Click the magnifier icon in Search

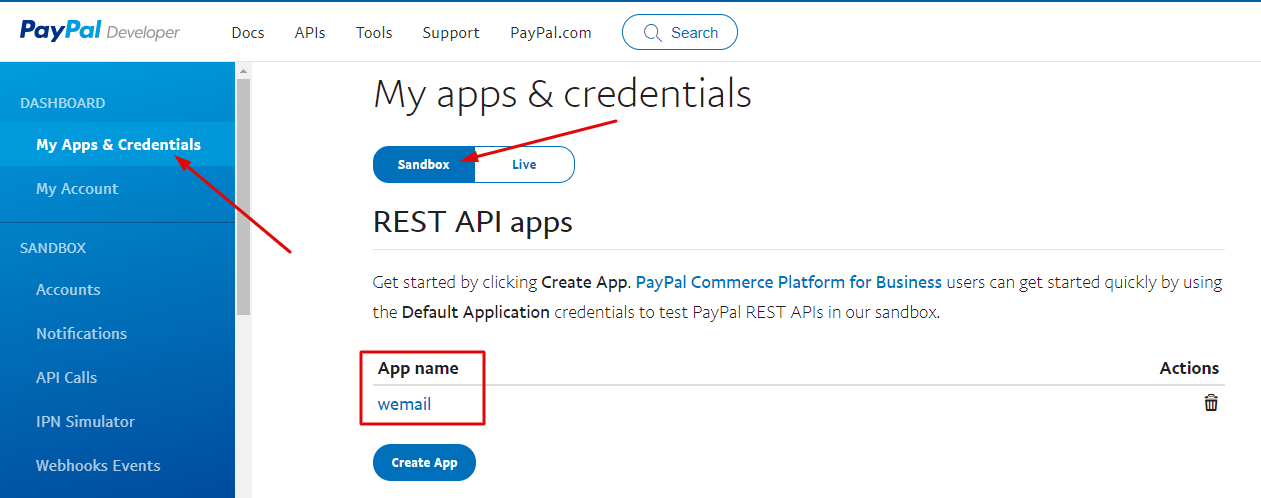653,32
